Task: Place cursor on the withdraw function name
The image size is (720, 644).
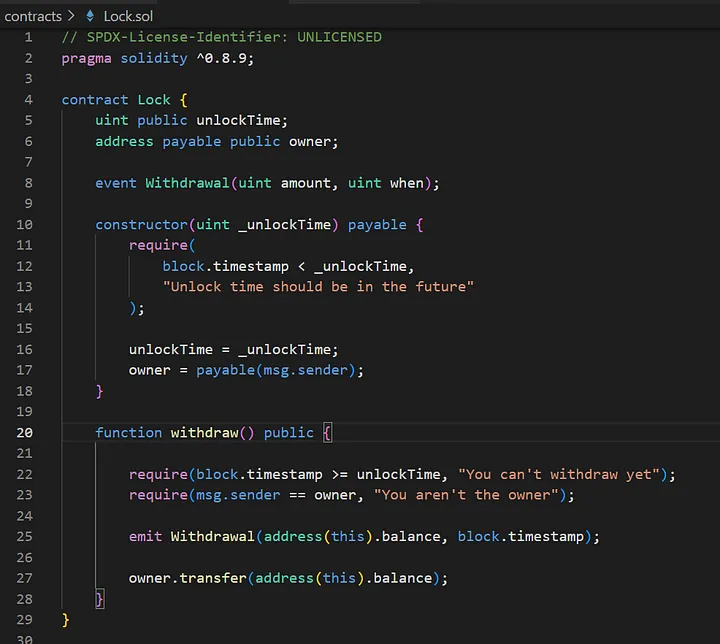Action: (204, 432)
